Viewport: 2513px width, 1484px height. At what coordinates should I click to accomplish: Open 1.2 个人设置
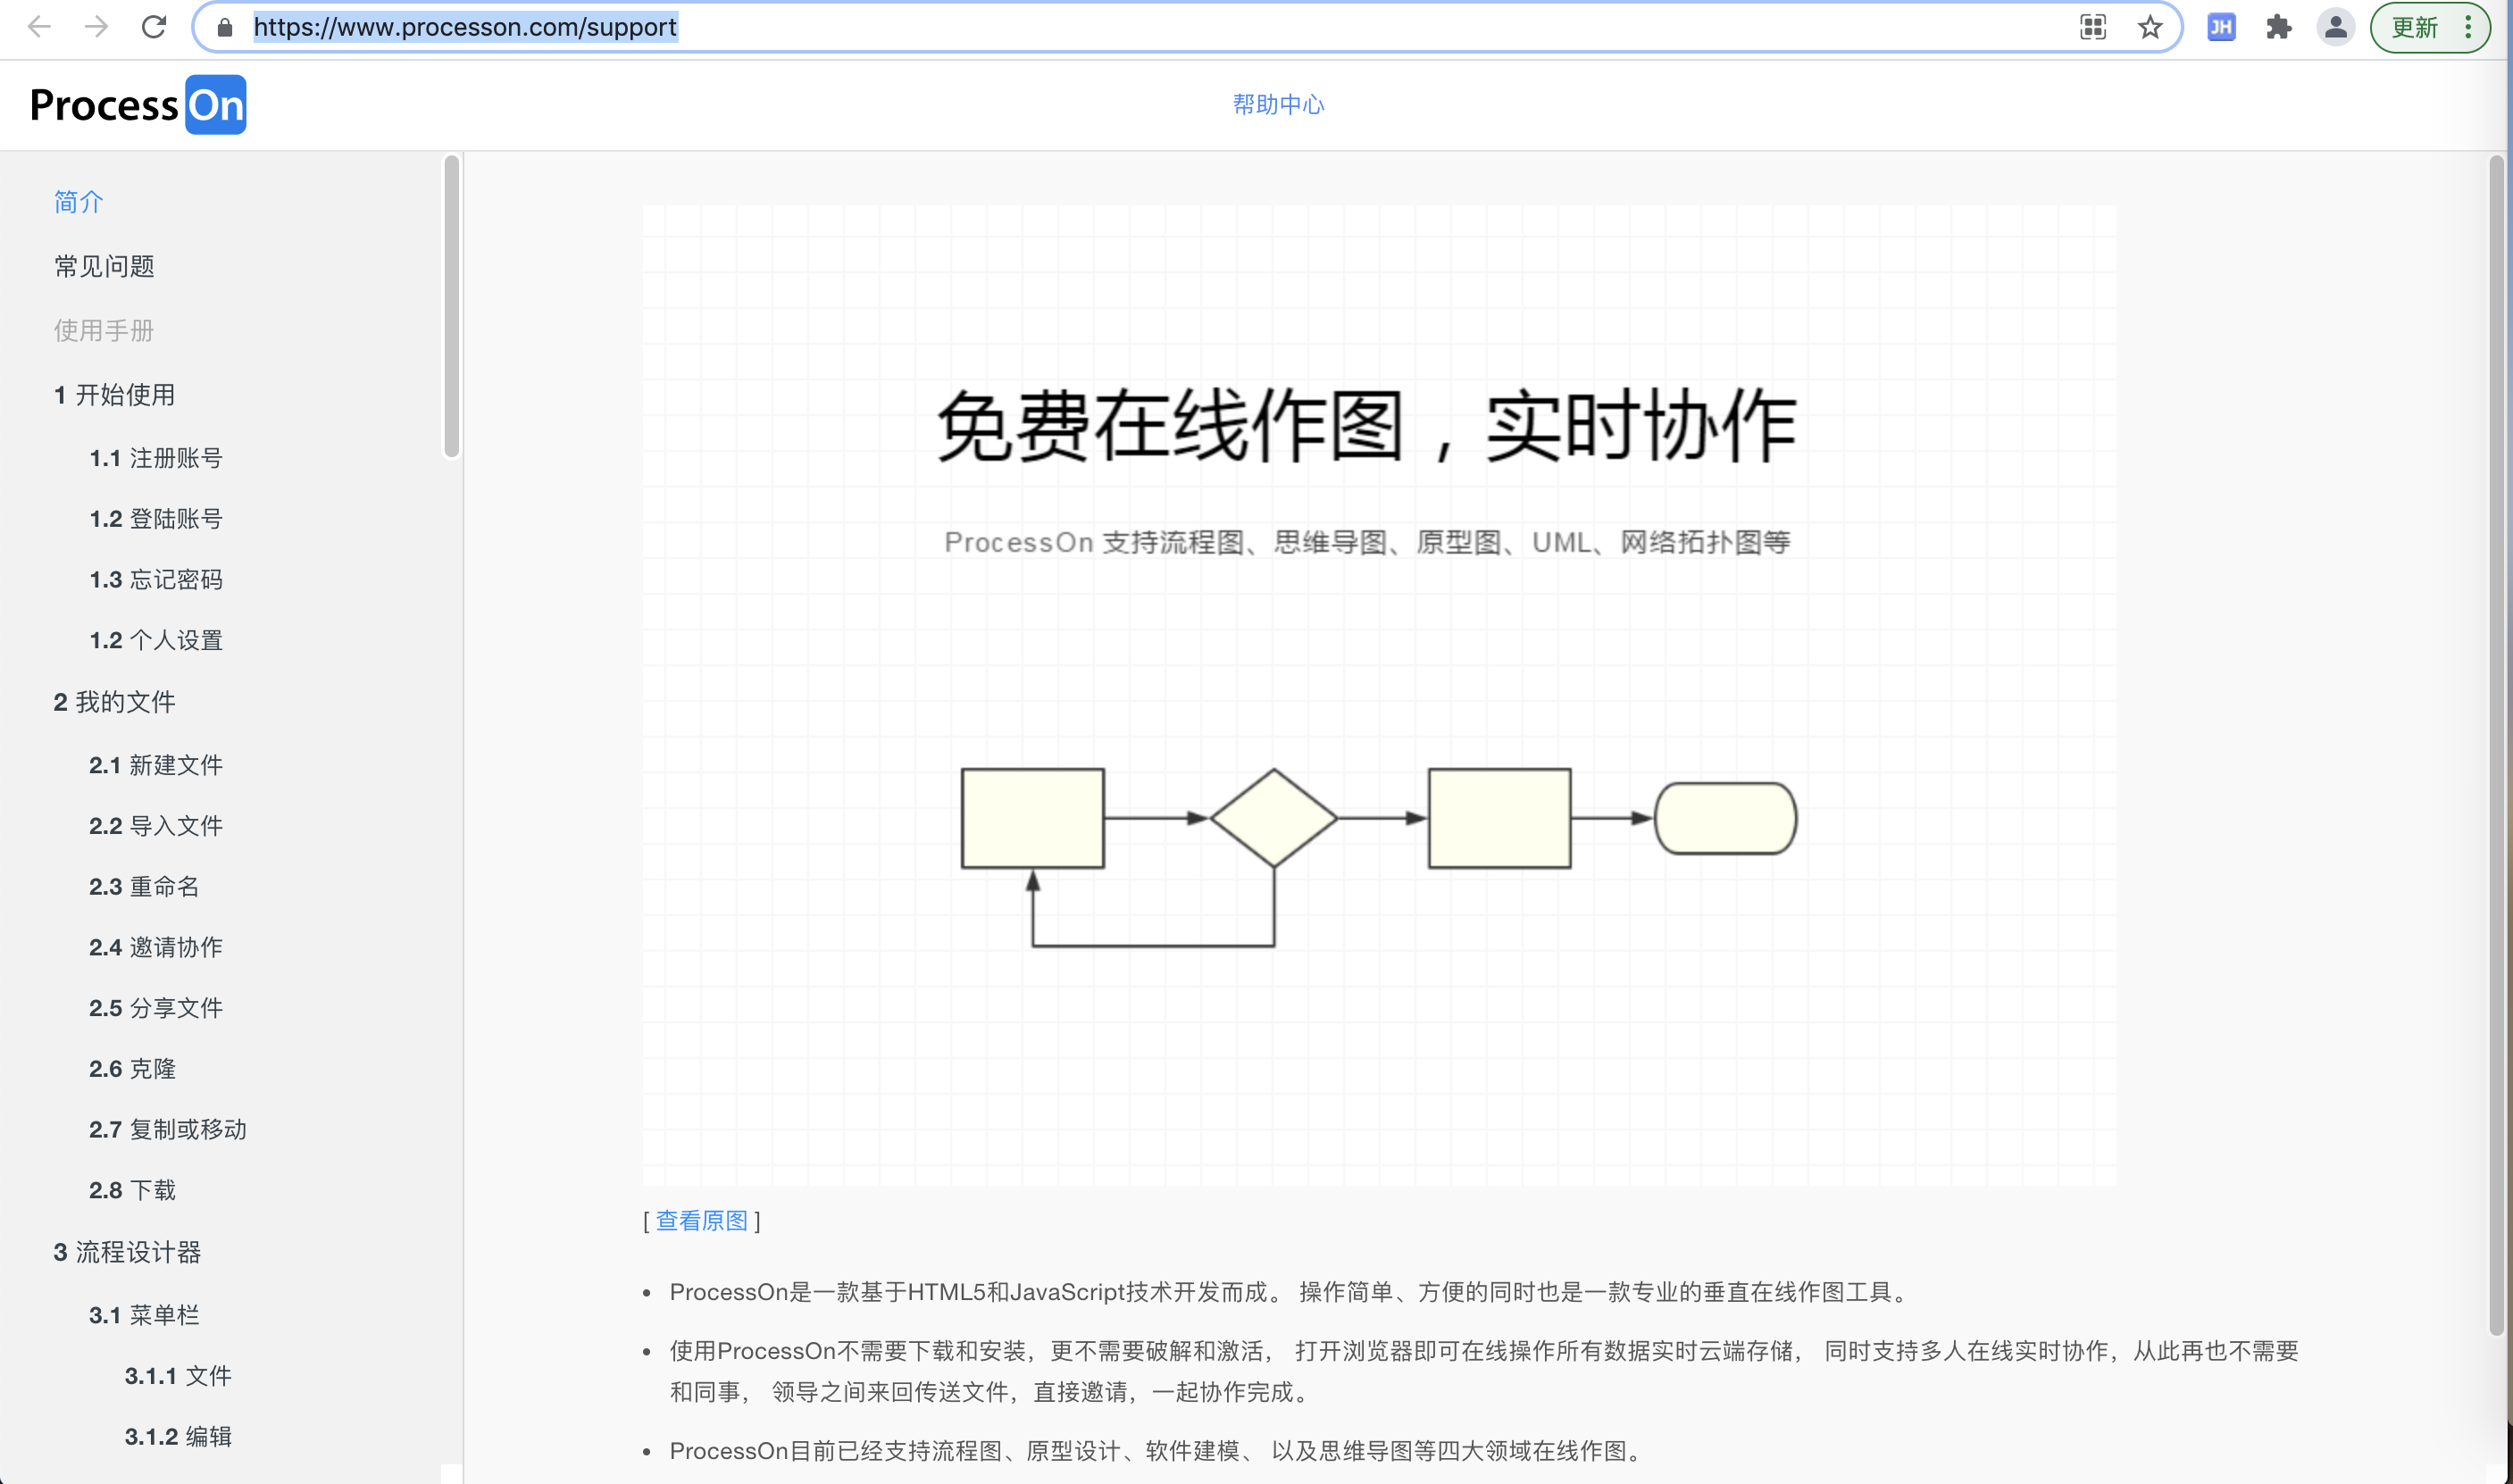pyautogui.click(x=156, y=640)
